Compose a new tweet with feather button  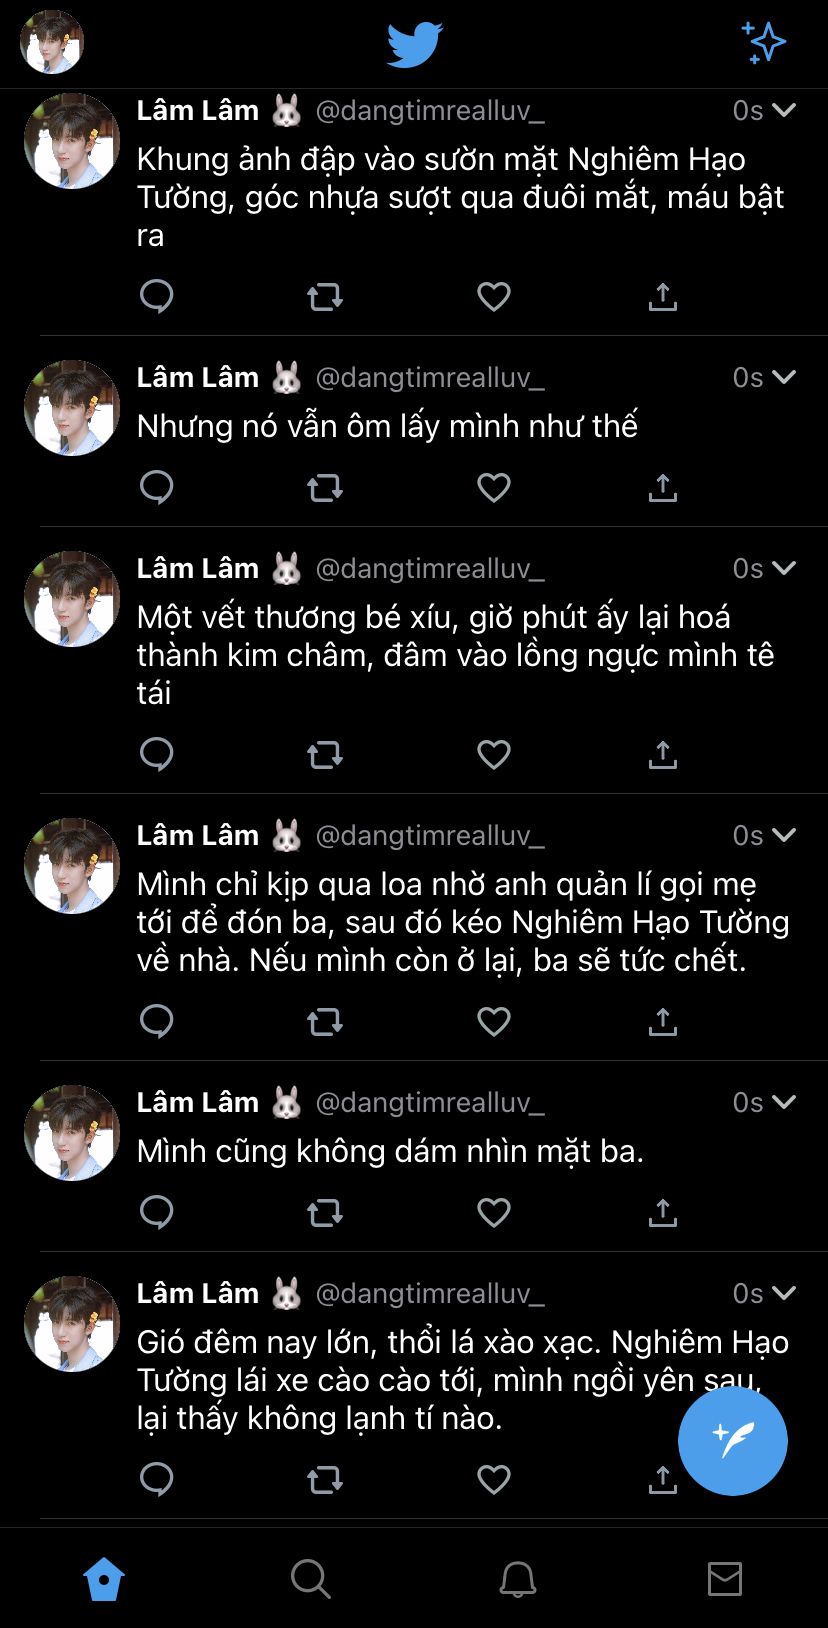[x=733, y=1441]
